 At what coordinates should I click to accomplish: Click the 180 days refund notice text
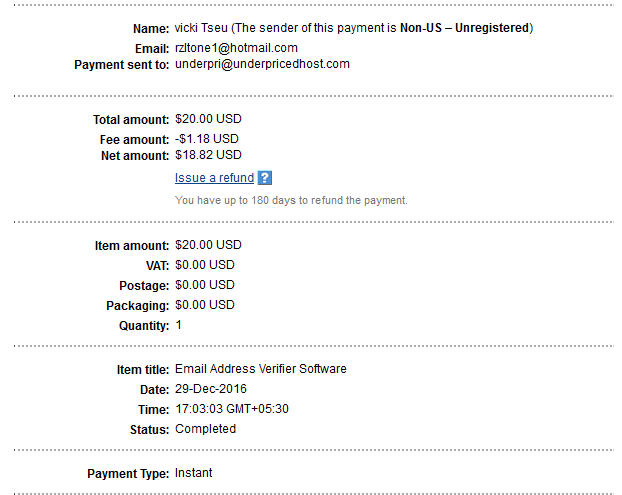pos(291,200)
